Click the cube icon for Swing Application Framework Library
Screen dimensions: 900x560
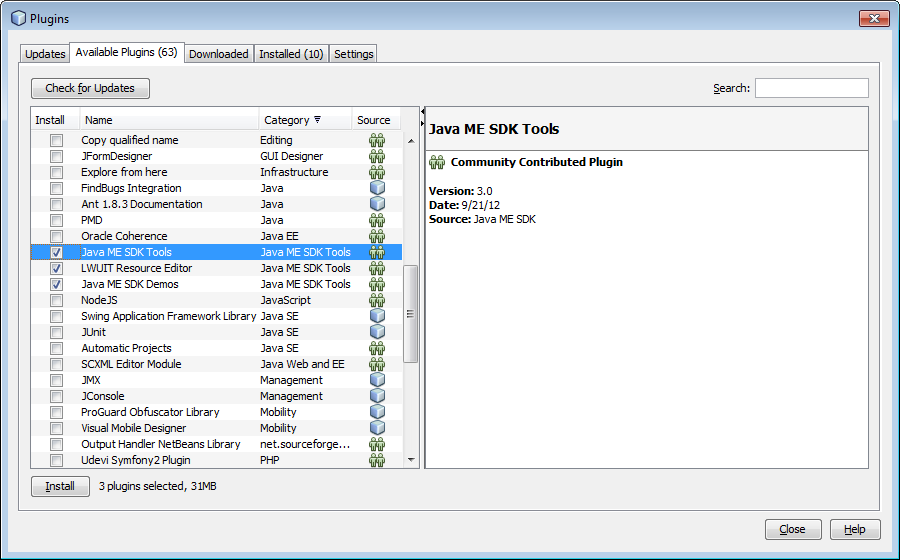tap(377, 316)
